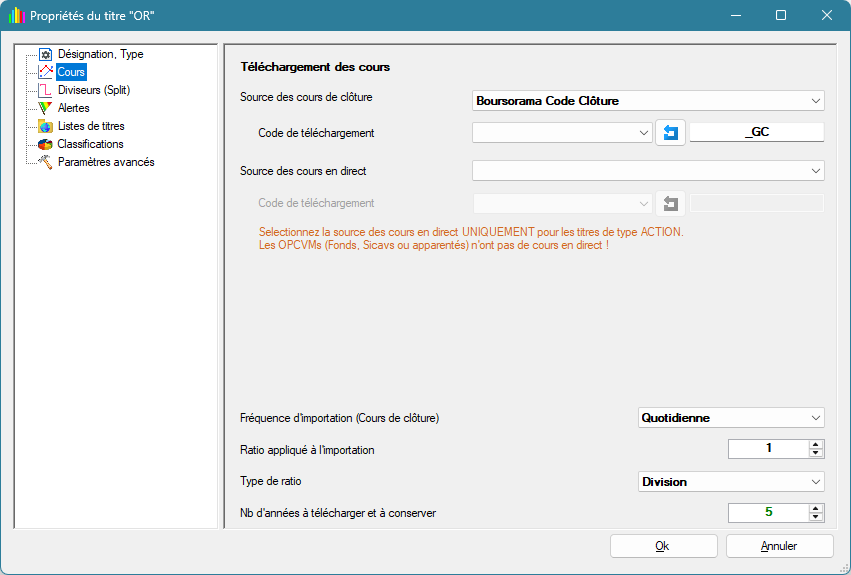Increase the Ratio appliqué à l'importation value
The height and width of the screenshot is (575, 851).
coord(816,445)
